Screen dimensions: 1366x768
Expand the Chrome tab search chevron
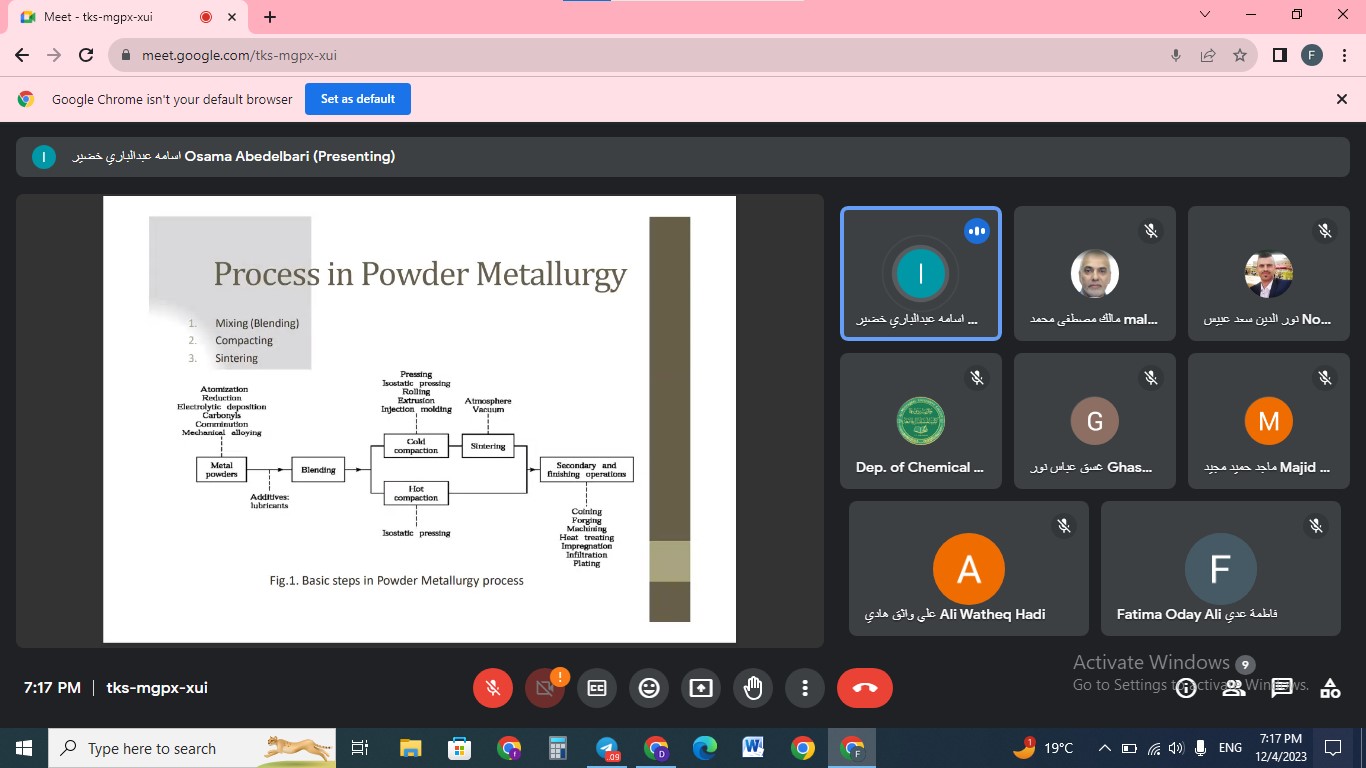click(1205, 15)
